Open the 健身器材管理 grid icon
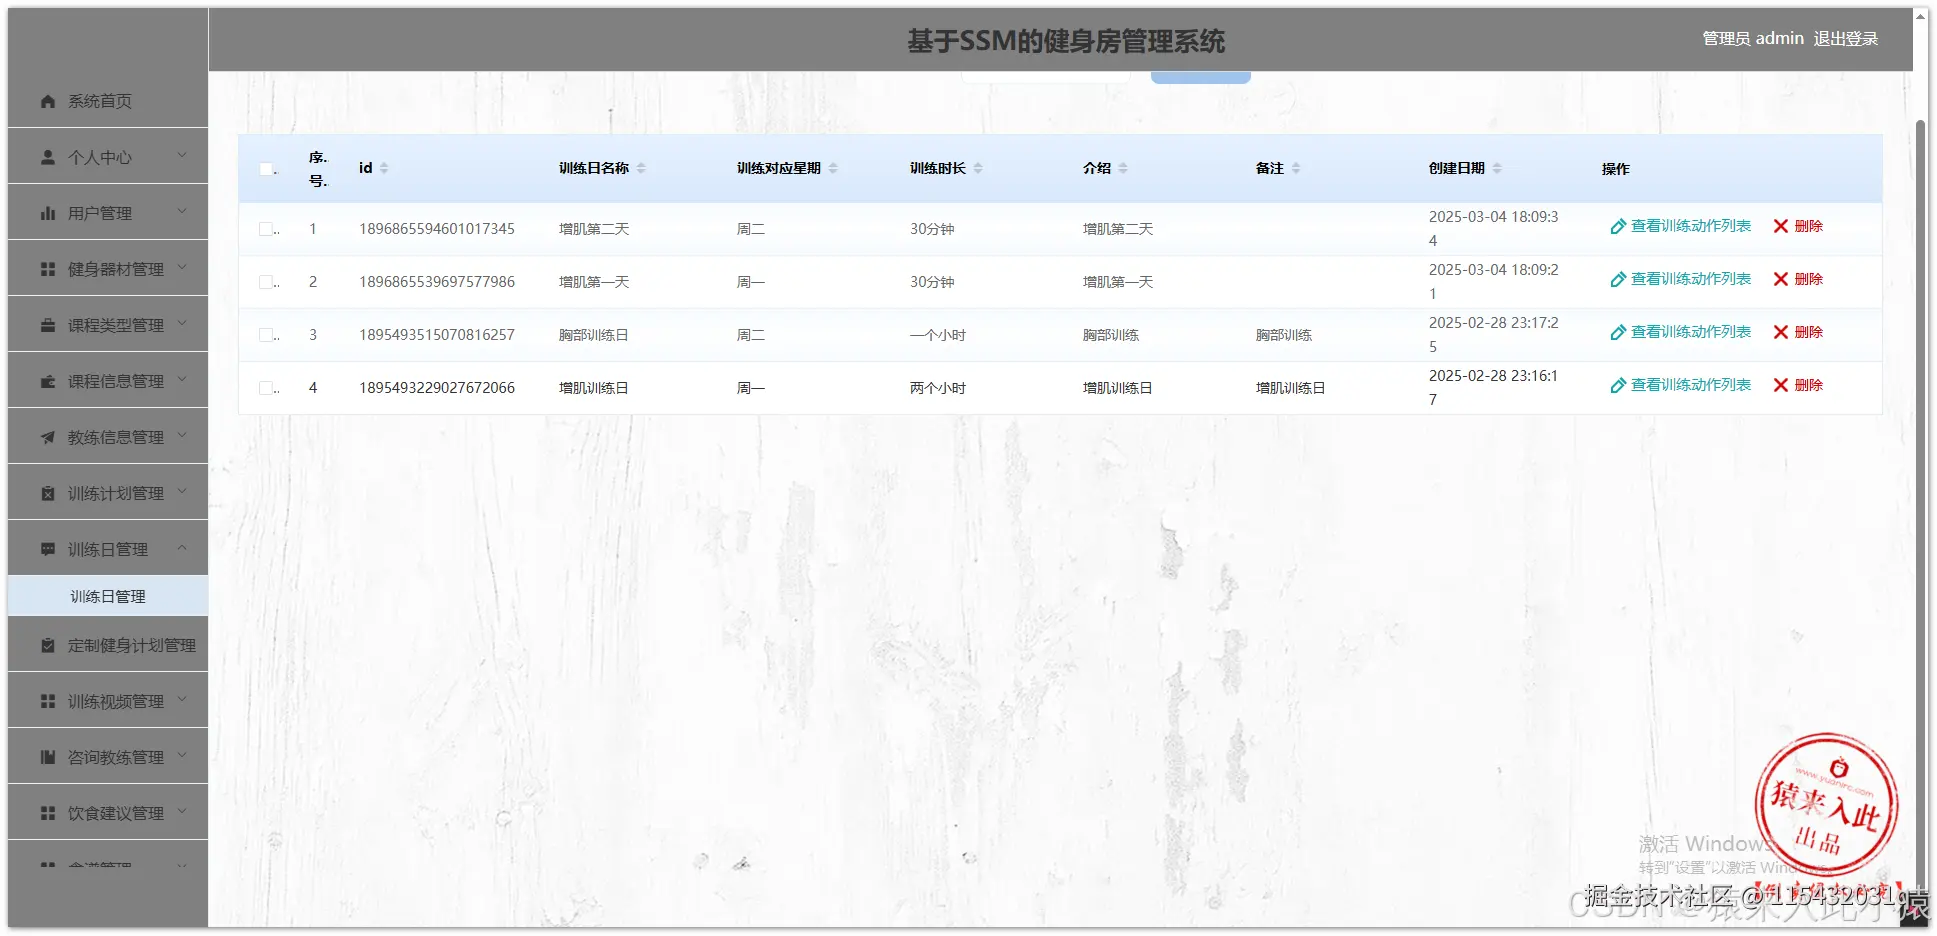 pos(46,268)
